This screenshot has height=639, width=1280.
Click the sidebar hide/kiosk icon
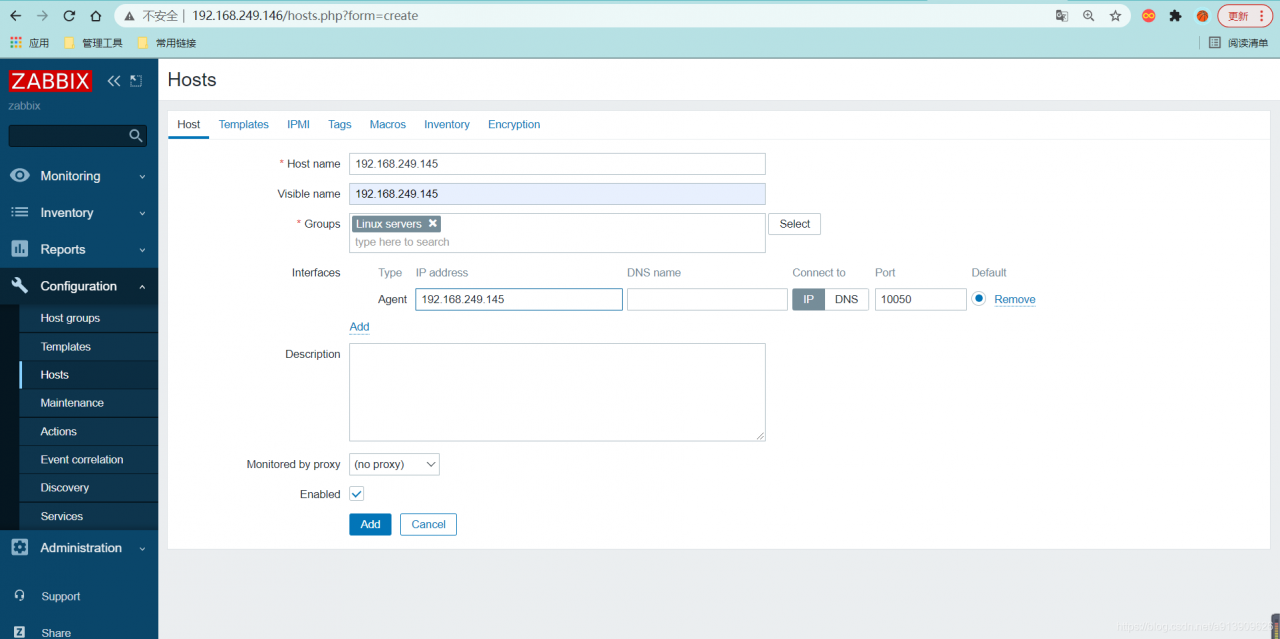(136, 81)
